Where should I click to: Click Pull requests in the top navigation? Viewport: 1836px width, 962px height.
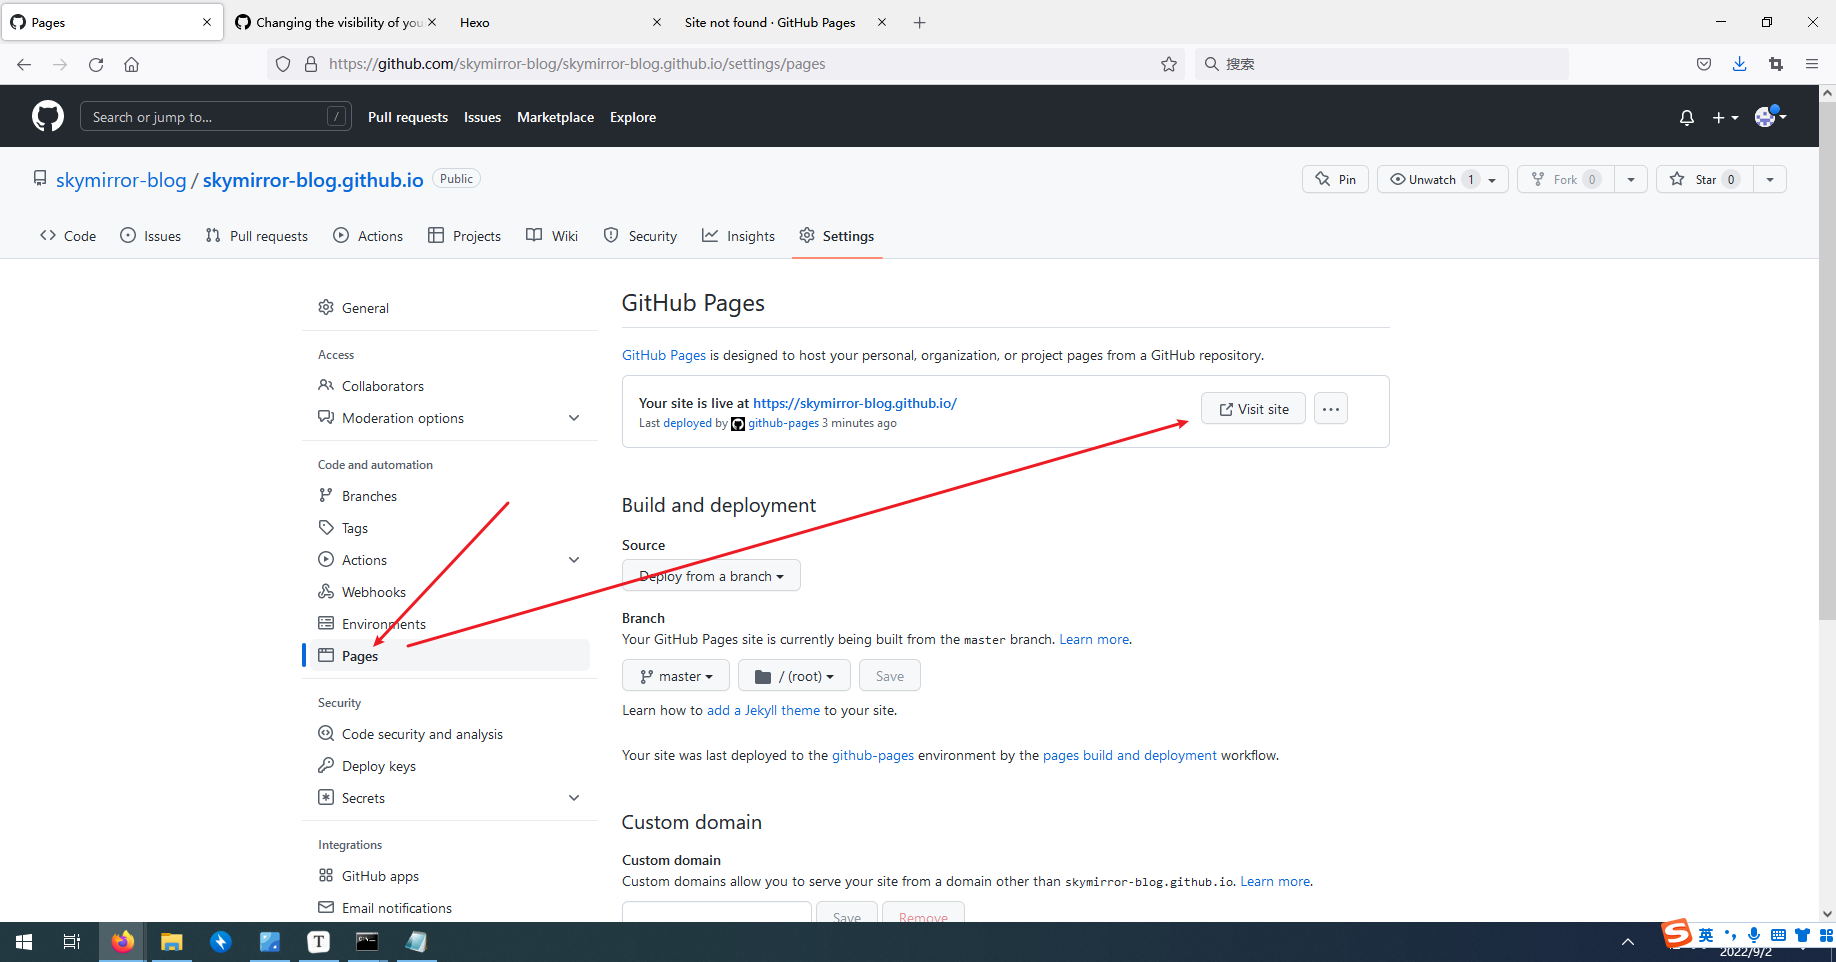coord(408,117)
